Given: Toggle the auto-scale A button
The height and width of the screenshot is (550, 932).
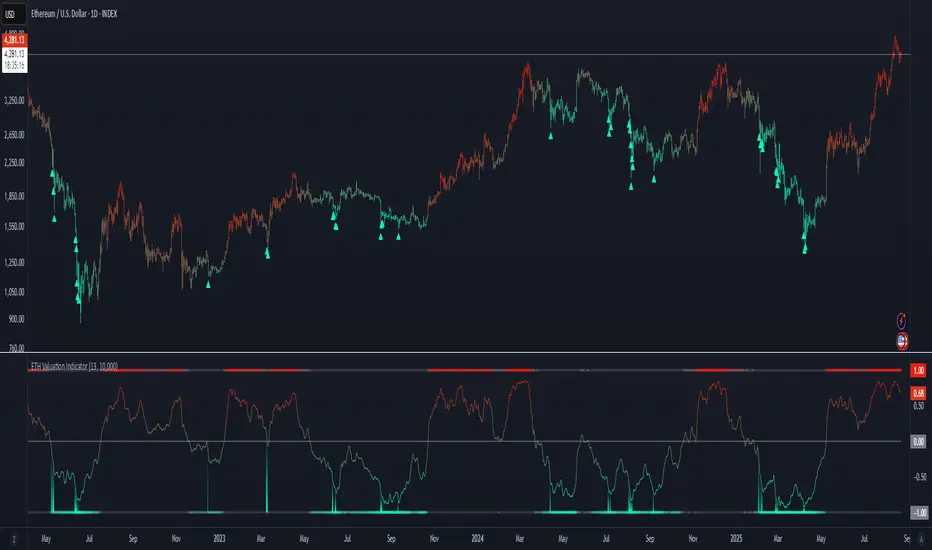Looking at the screenshot, I should [921, 539].
